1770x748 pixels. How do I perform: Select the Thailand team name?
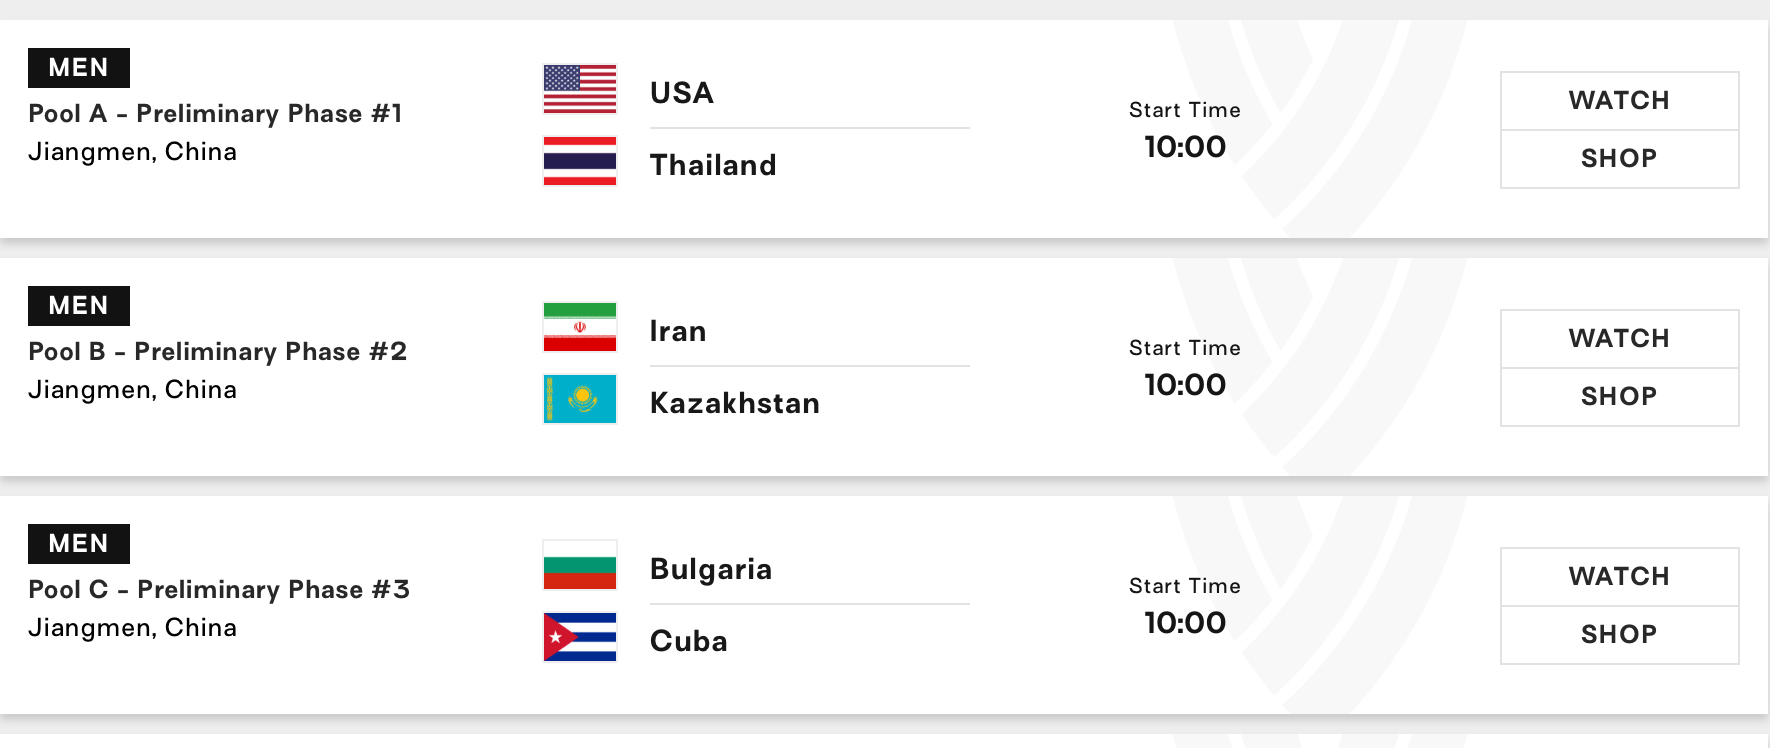tap(713, 165)
